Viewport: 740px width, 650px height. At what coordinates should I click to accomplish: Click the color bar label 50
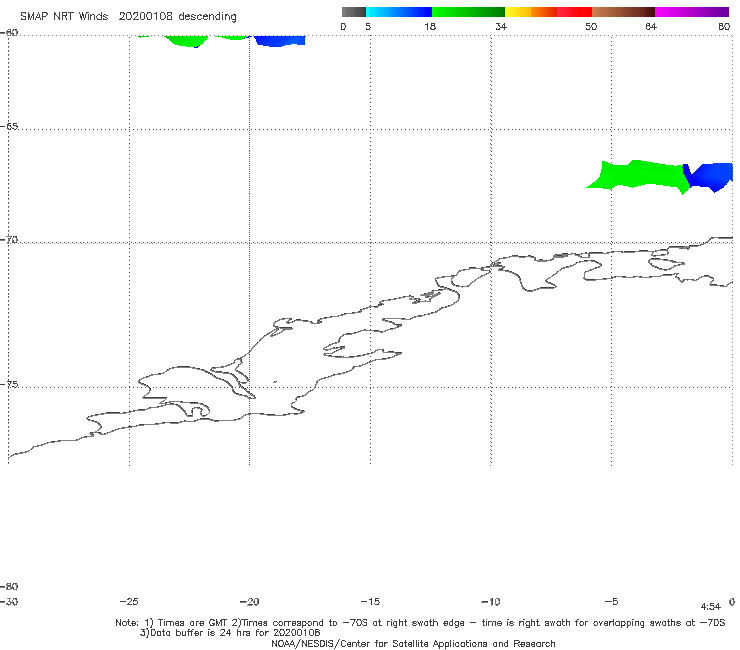591,26
